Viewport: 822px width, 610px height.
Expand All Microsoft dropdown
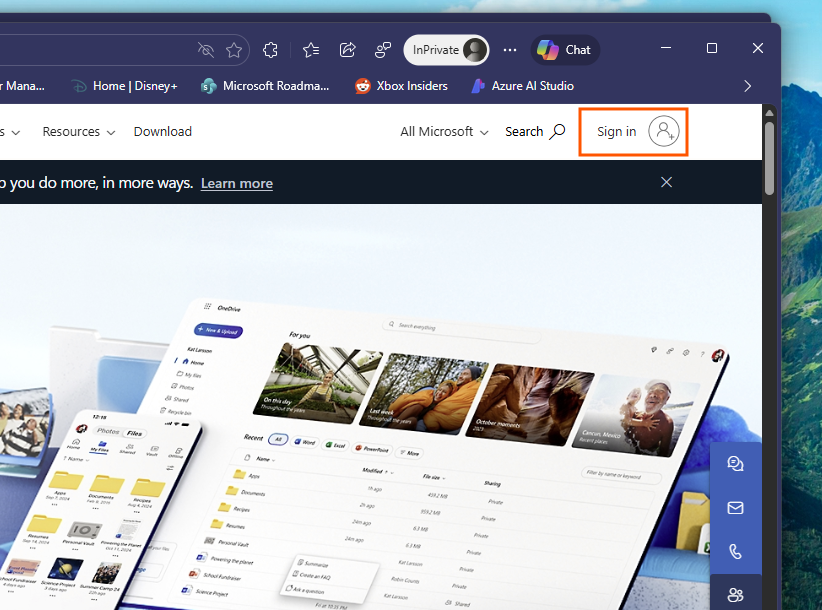click(444, 132)
